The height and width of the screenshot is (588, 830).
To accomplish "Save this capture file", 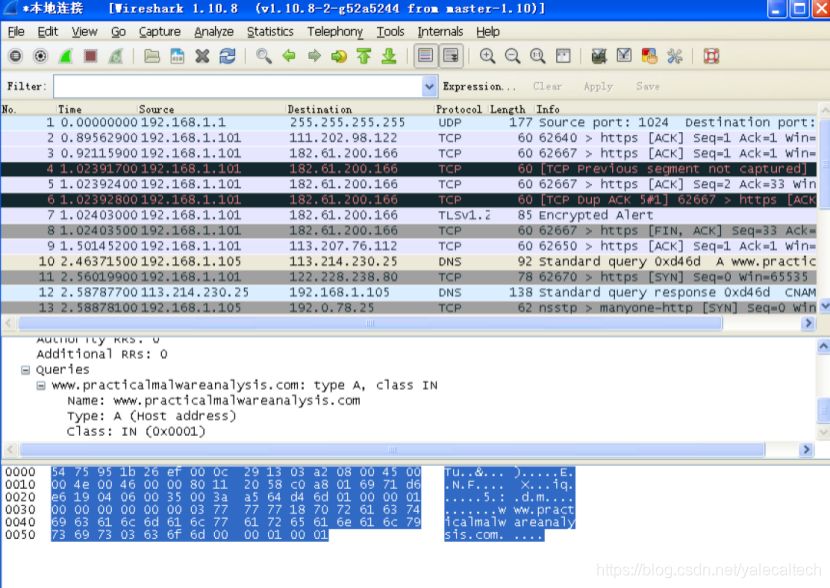I will pyautogui.click(x=177, y=56).
